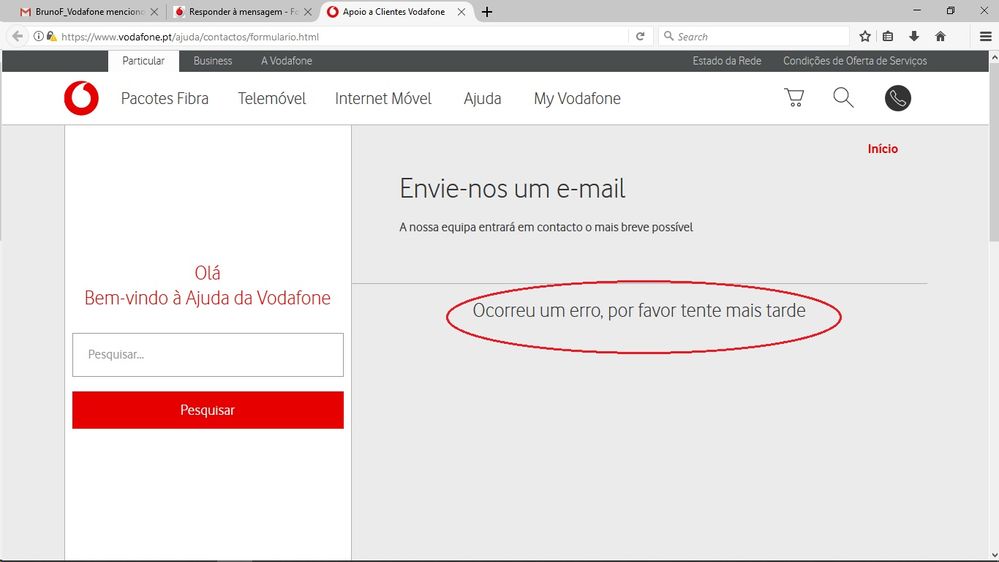Select the Business section tab

click(x=212, y=61)
